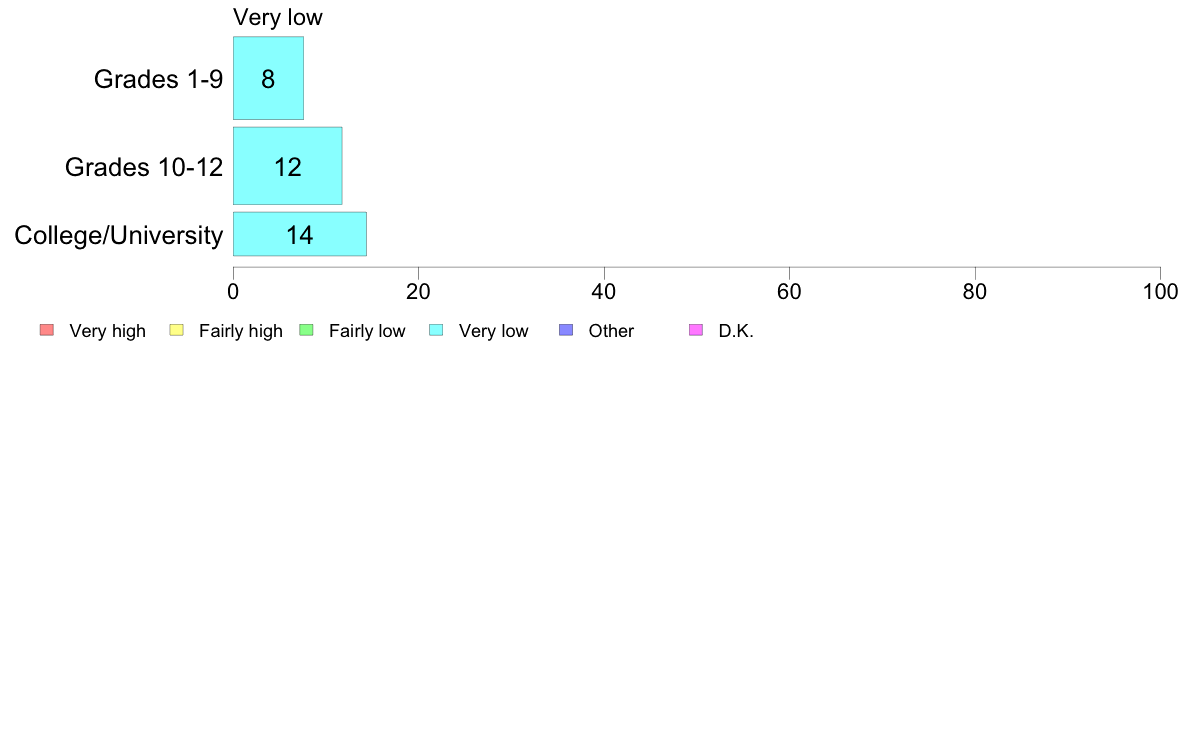Viewport: 1188px width, 736px height.
Task: Click the Grades 1-9 axis label
Action: click(158, 79)
